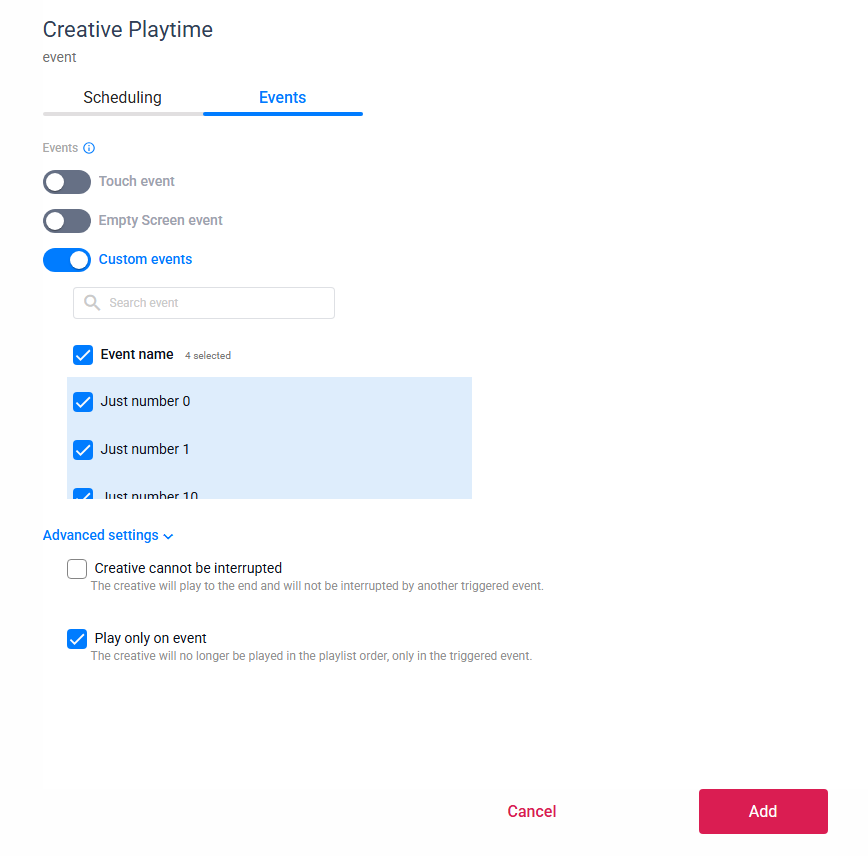Click the Cancel link
The height and width of the screenshot is (856, 868).
(531, 812)
